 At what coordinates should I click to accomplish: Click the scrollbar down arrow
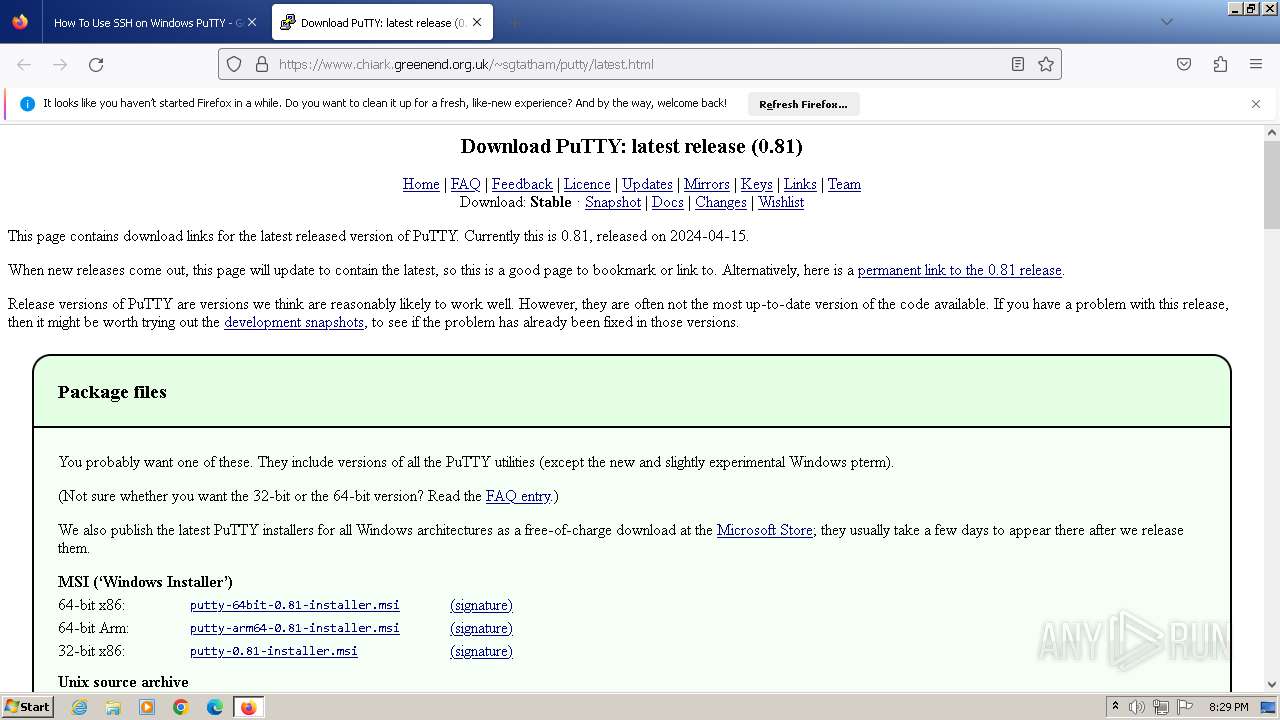(x=1272, y=685)
